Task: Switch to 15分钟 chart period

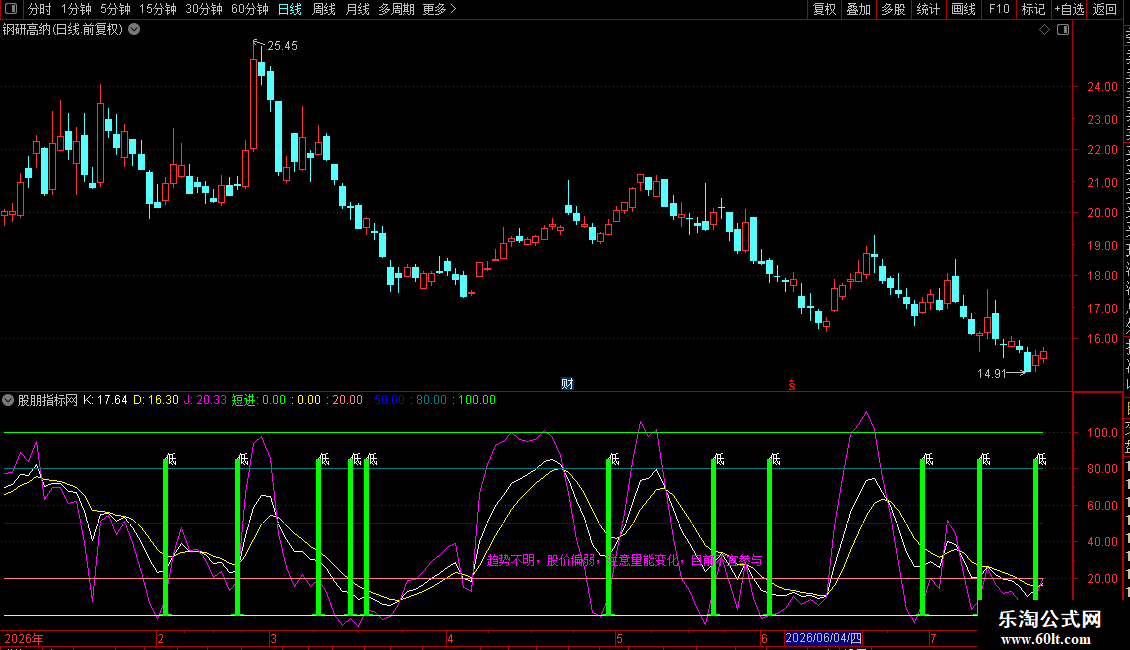Action: pos(158,9)
